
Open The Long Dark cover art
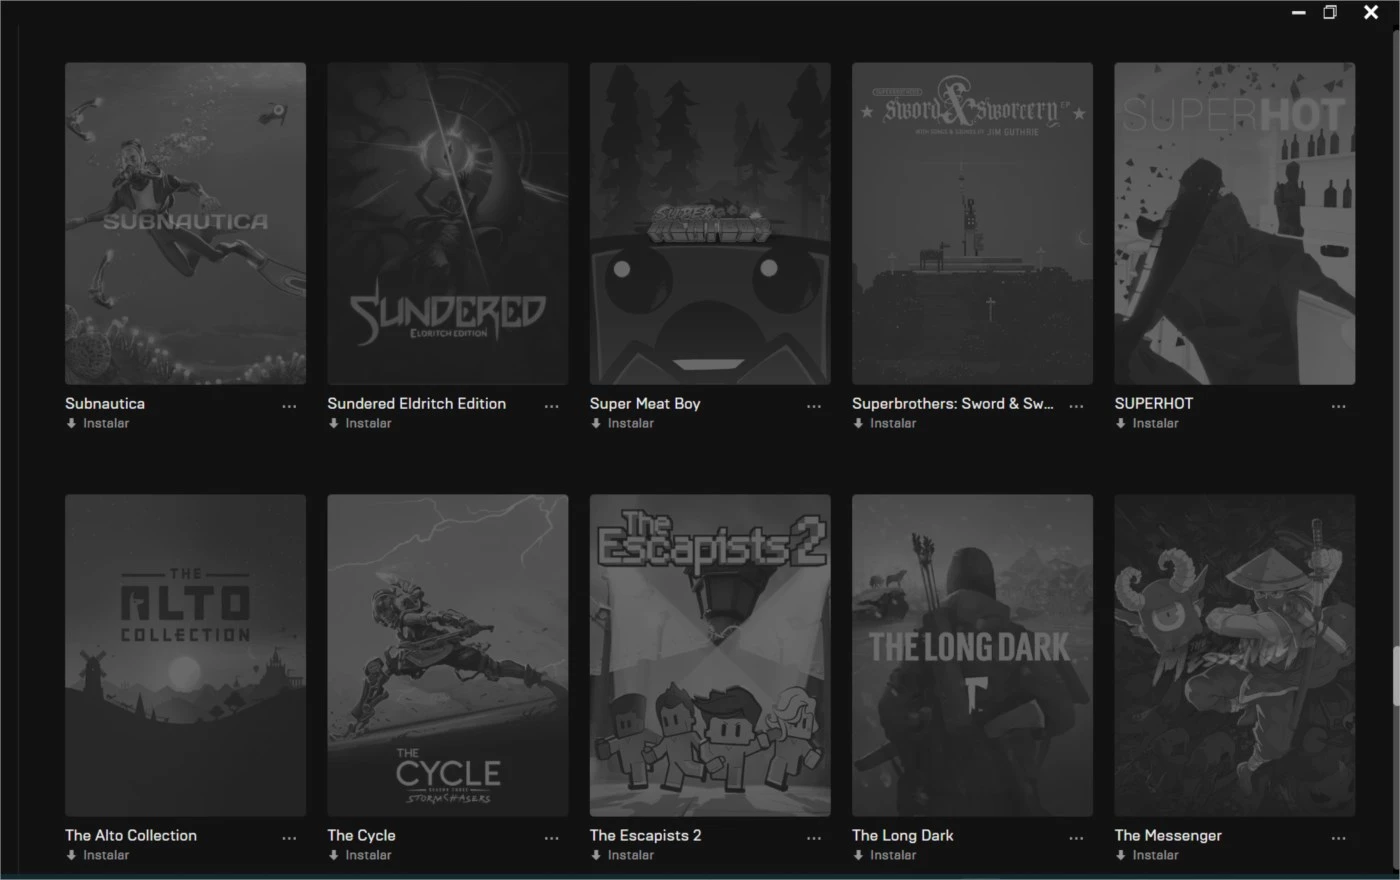pos(972,655)
